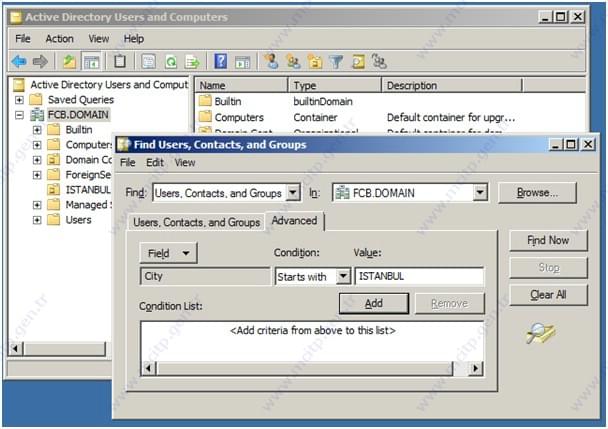Click the filter funnel toolbar icon
The image size is (608, 429).
pos(336,61)
